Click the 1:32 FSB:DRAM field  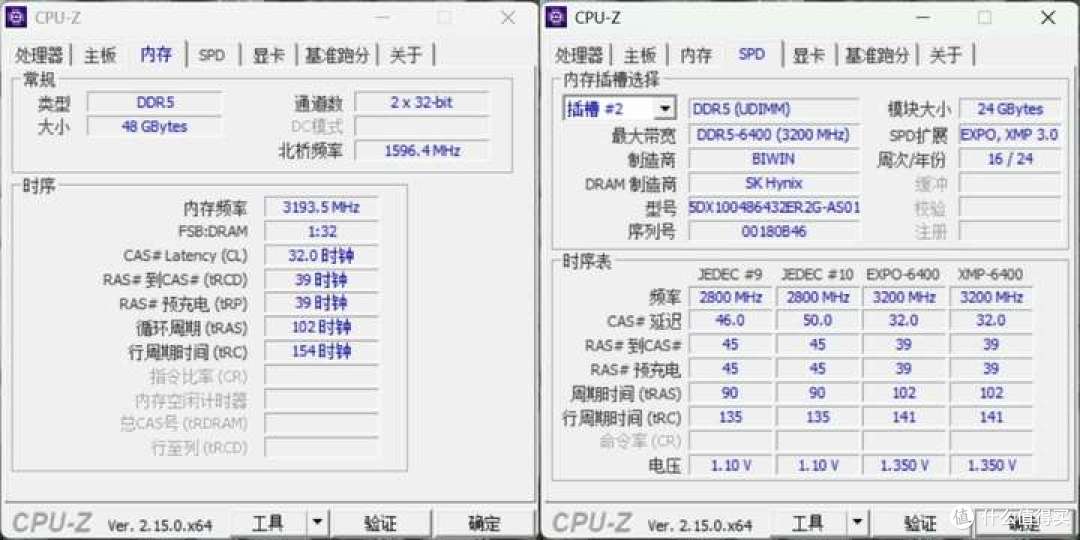(321, 231)
